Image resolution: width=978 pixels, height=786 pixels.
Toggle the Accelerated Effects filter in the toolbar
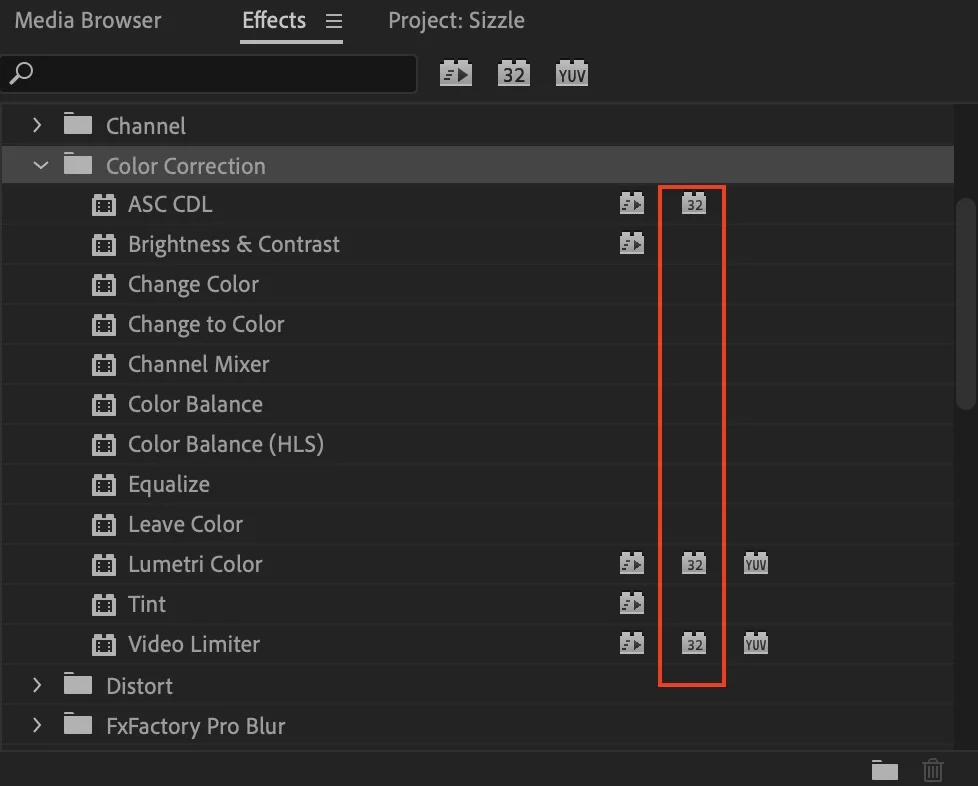pos(455,73)
